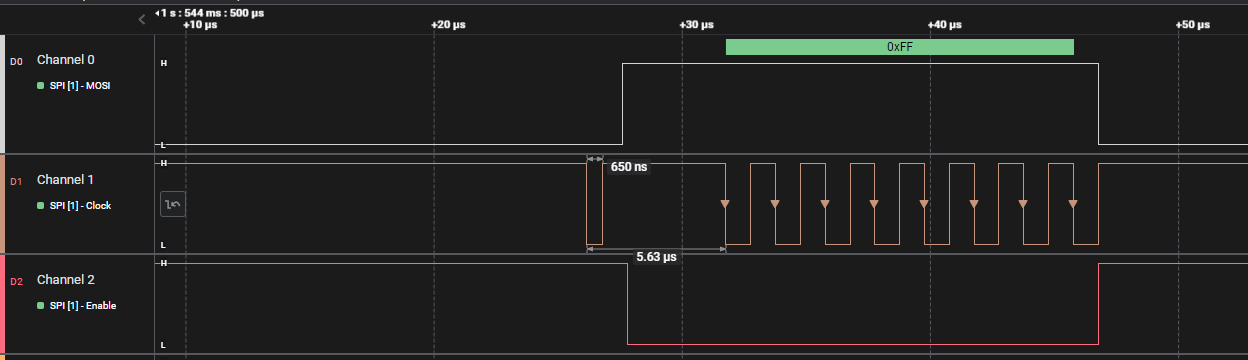Select the 0xFF decoded byte bubble
Screen dimensions: 1248x360
(x=899, y=47)
